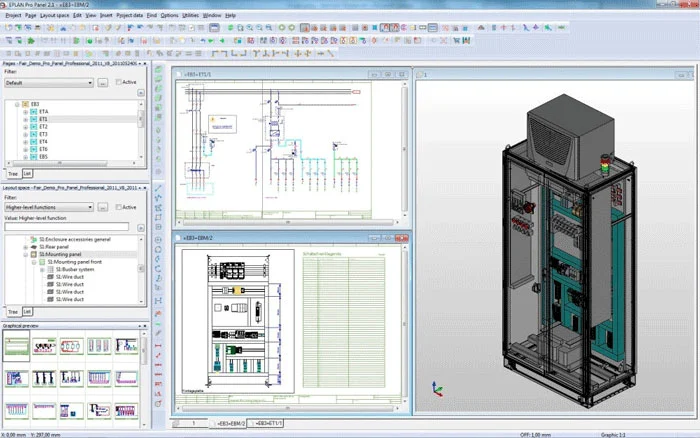The width and height of the screenshot is (700, 438).
Task: Click the shopping cart icon in toolbar
Action: (457, 41)
